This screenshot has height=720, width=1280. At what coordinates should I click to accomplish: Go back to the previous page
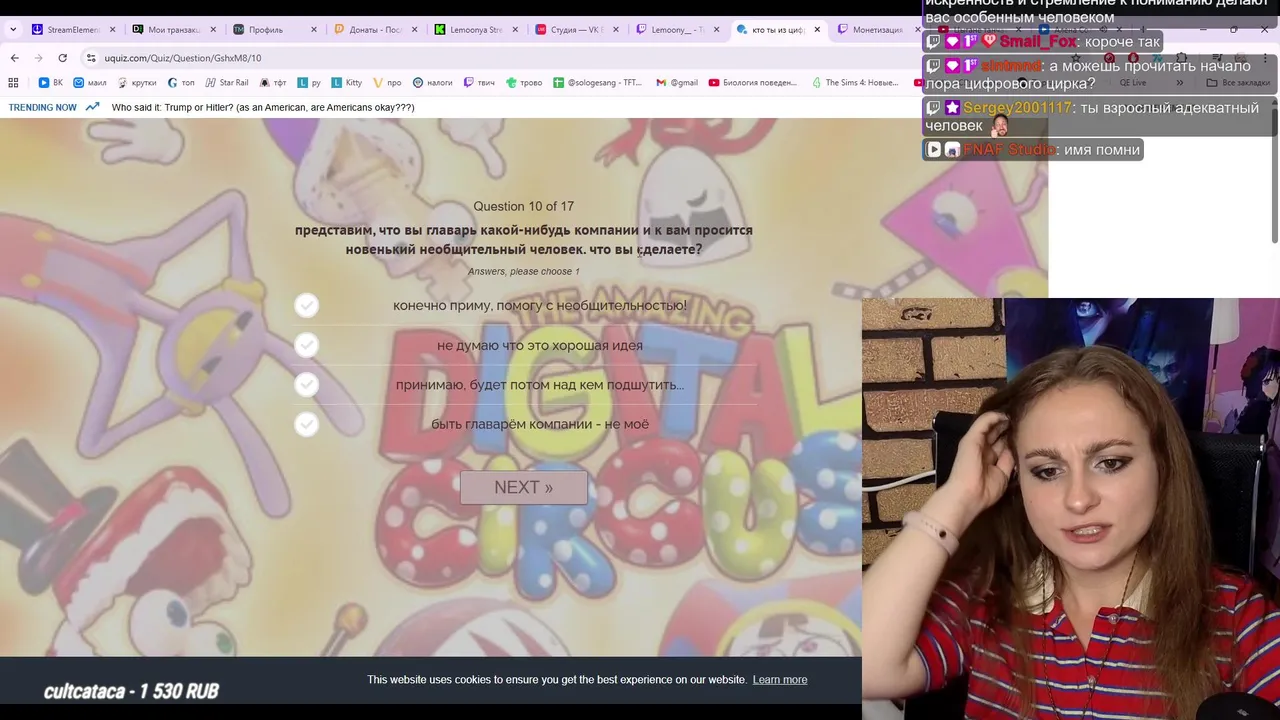coord(14,58)
